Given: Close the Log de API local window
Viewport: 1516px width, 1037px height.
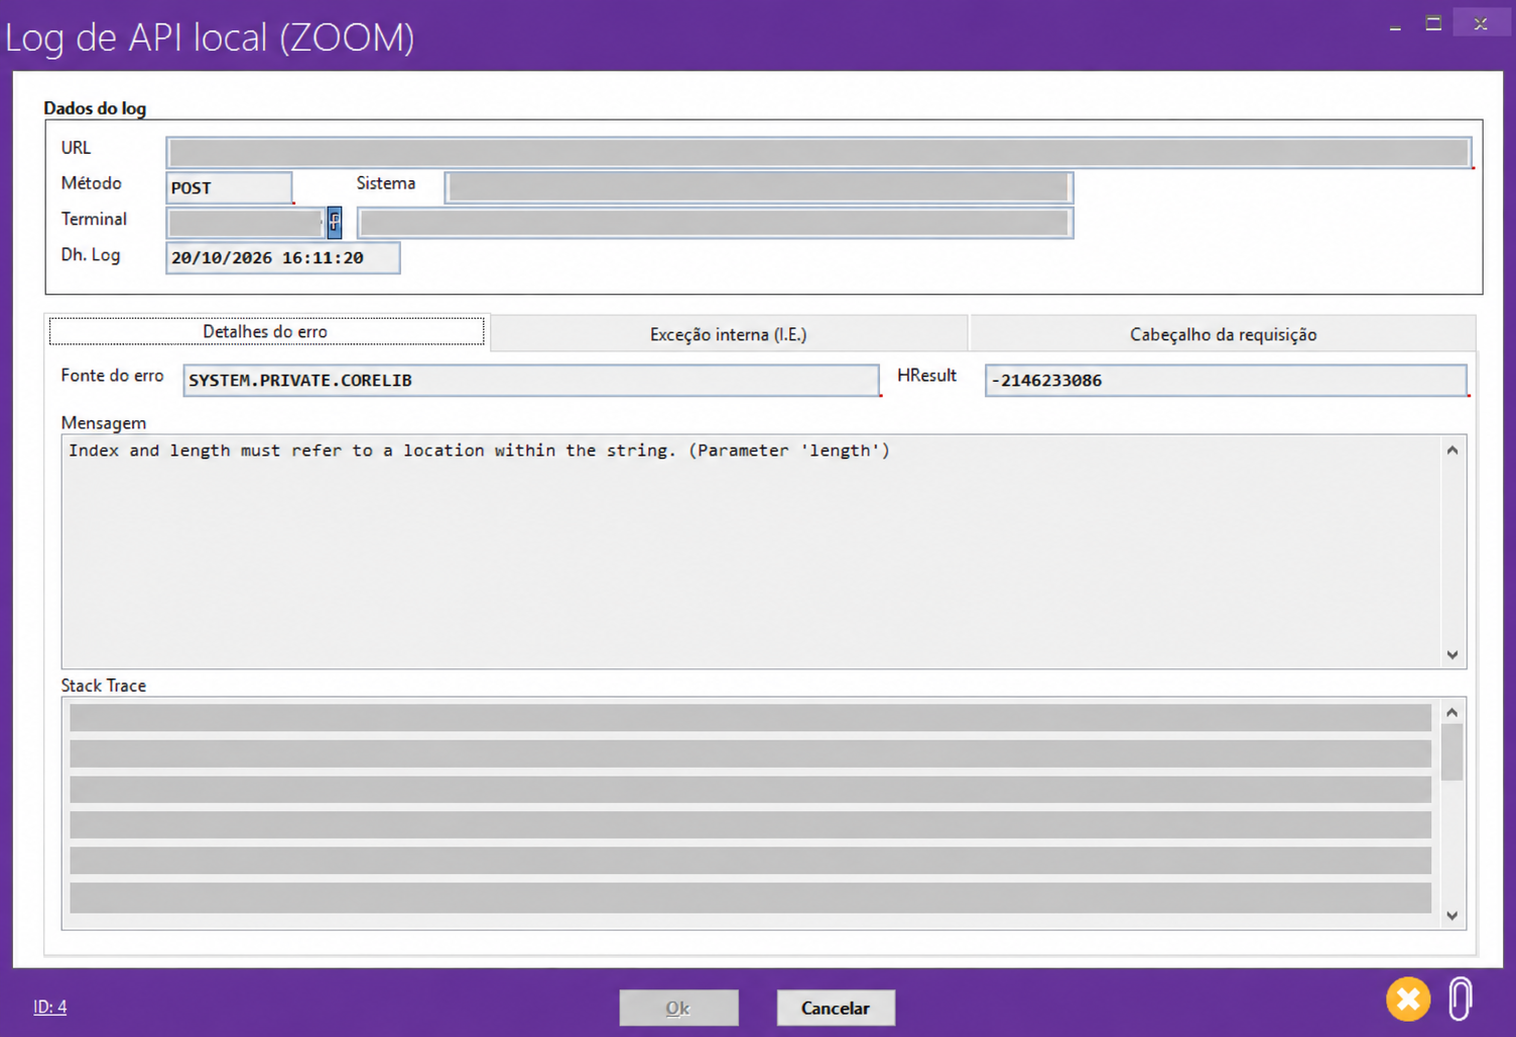Looking at the screenshot, I should pyautogui.click(x=1481, y=24).
